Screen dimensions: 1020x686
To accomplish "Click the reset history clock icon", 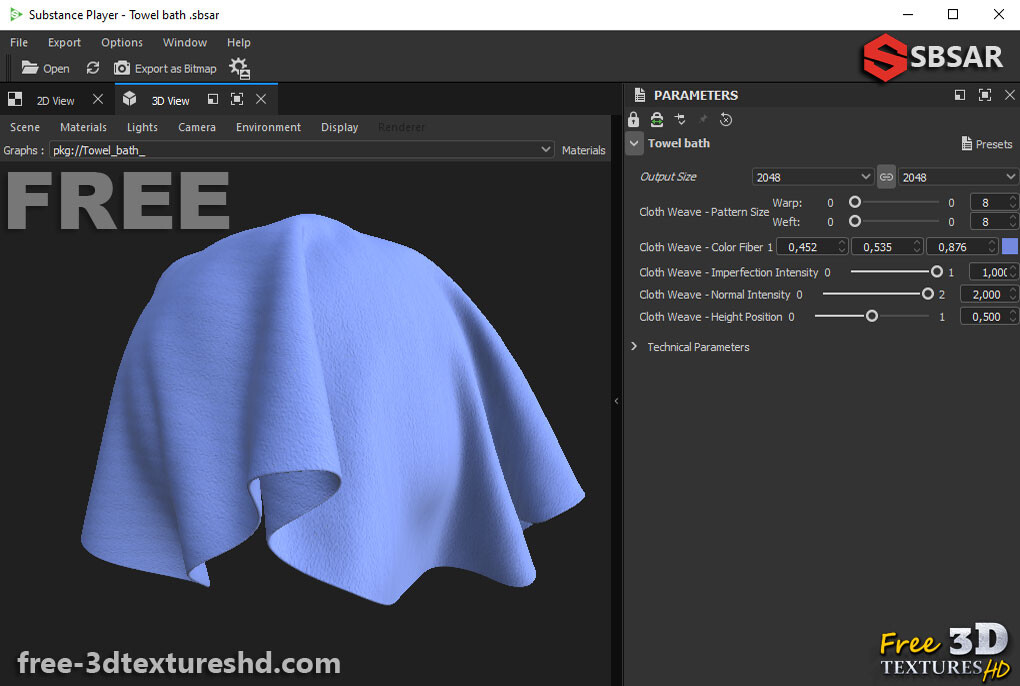I will 726,120.
